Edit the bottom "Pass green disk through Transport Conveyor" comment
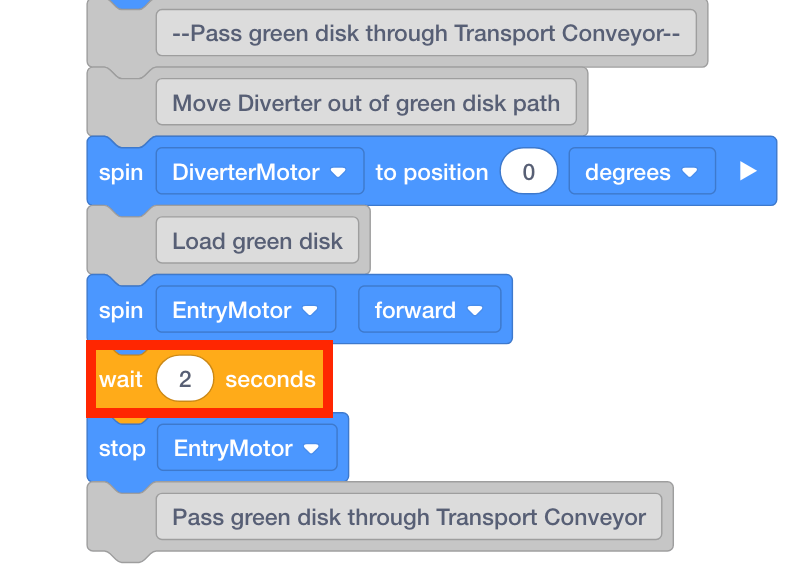The image size is (810, 570). pos(409,517)
